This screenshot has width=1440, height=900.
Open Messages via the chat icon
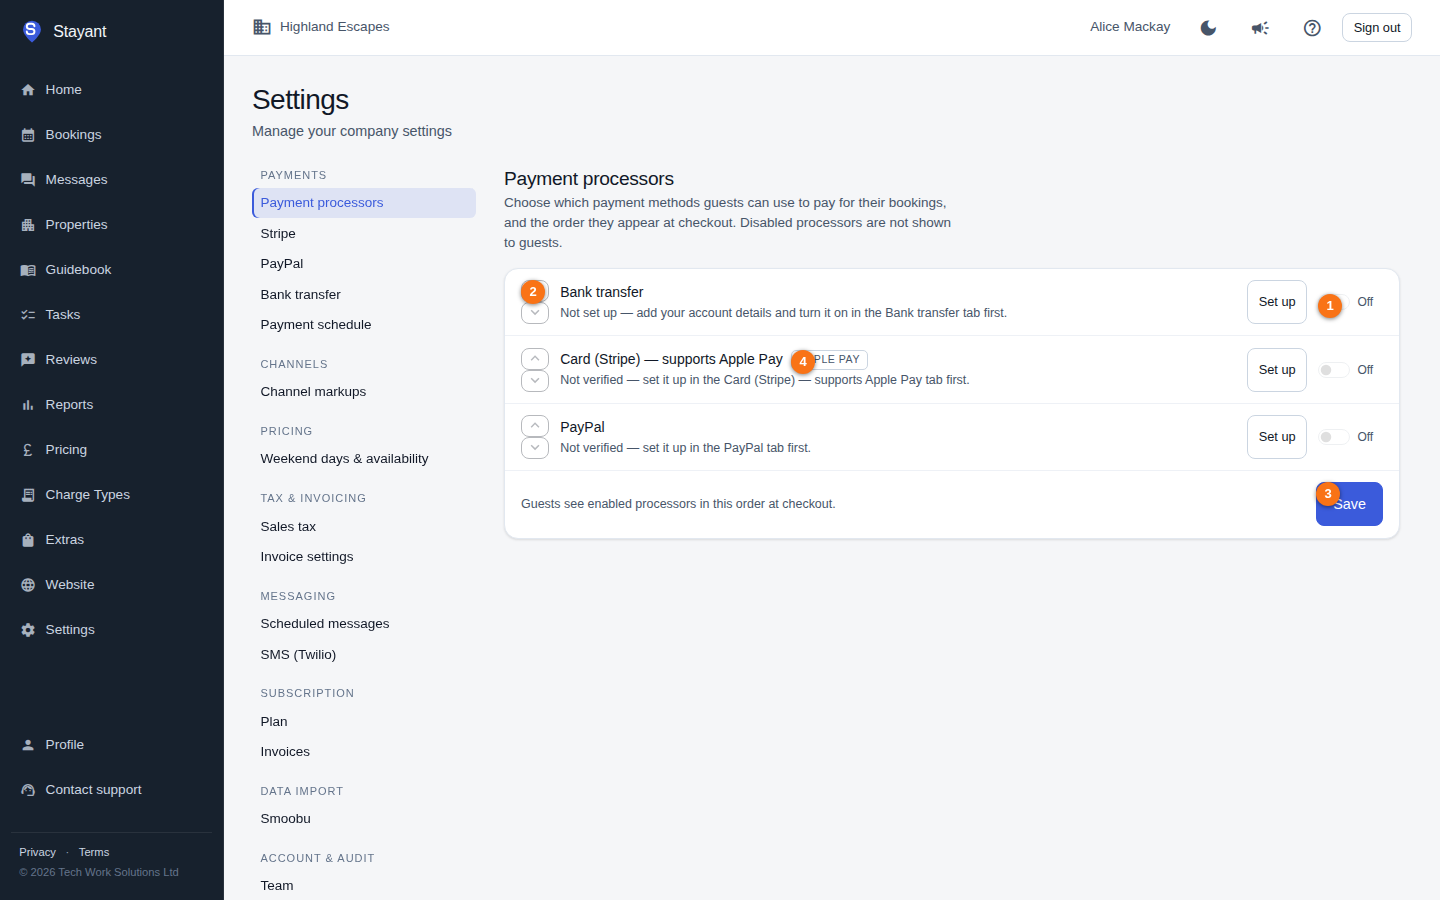pyautogui.click(x=28, y=180)
